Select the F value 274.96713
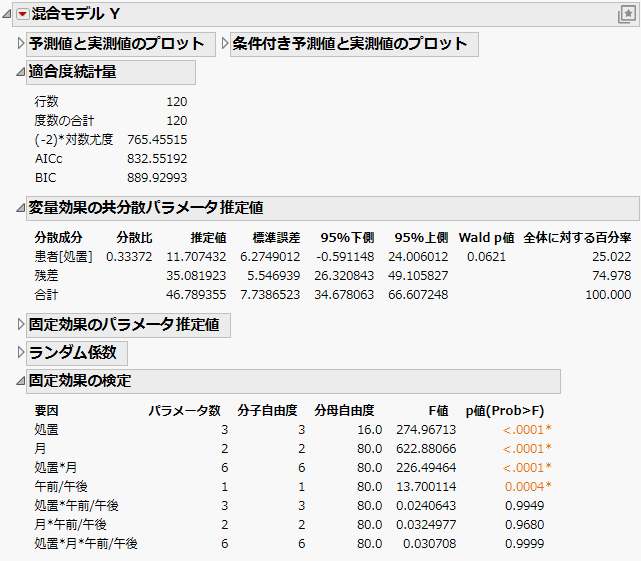The width and height of the screenshot is (641, 561). [x=426, y=430]
